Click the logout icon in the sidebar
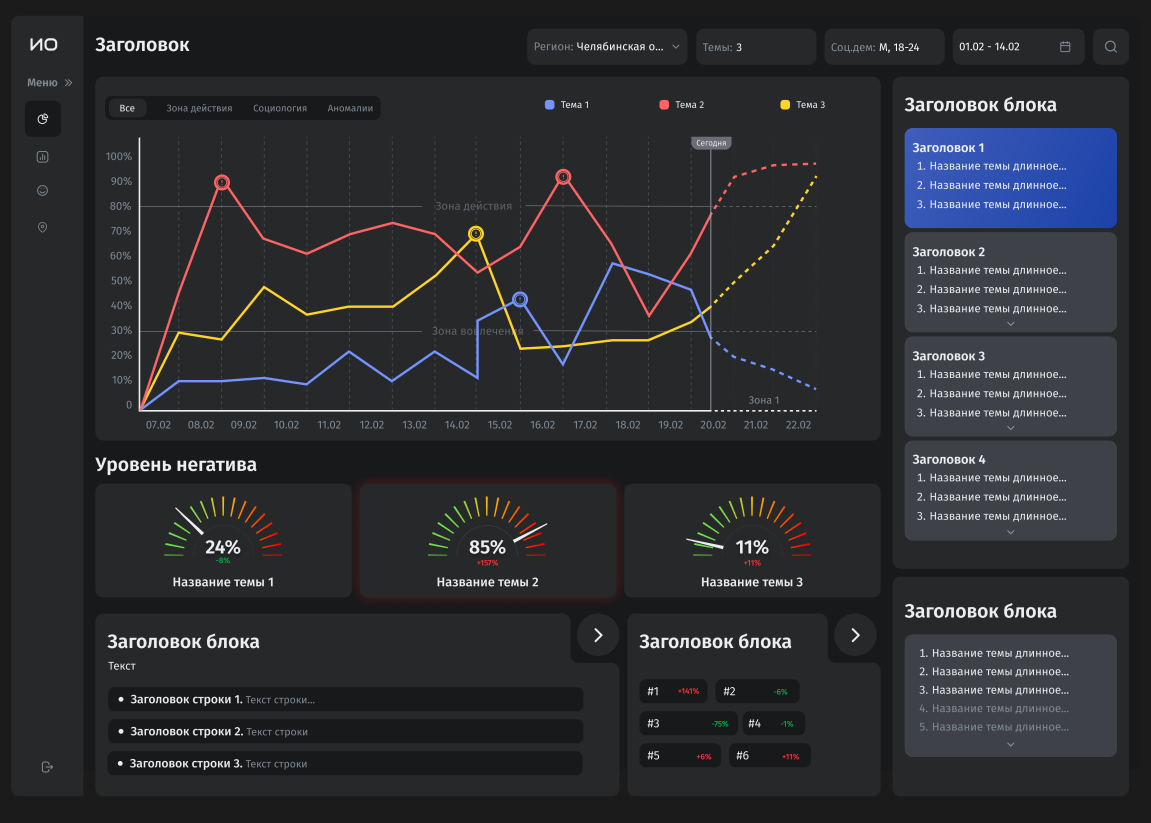The width and height of the screenshot is (1151, 823). 47,767
